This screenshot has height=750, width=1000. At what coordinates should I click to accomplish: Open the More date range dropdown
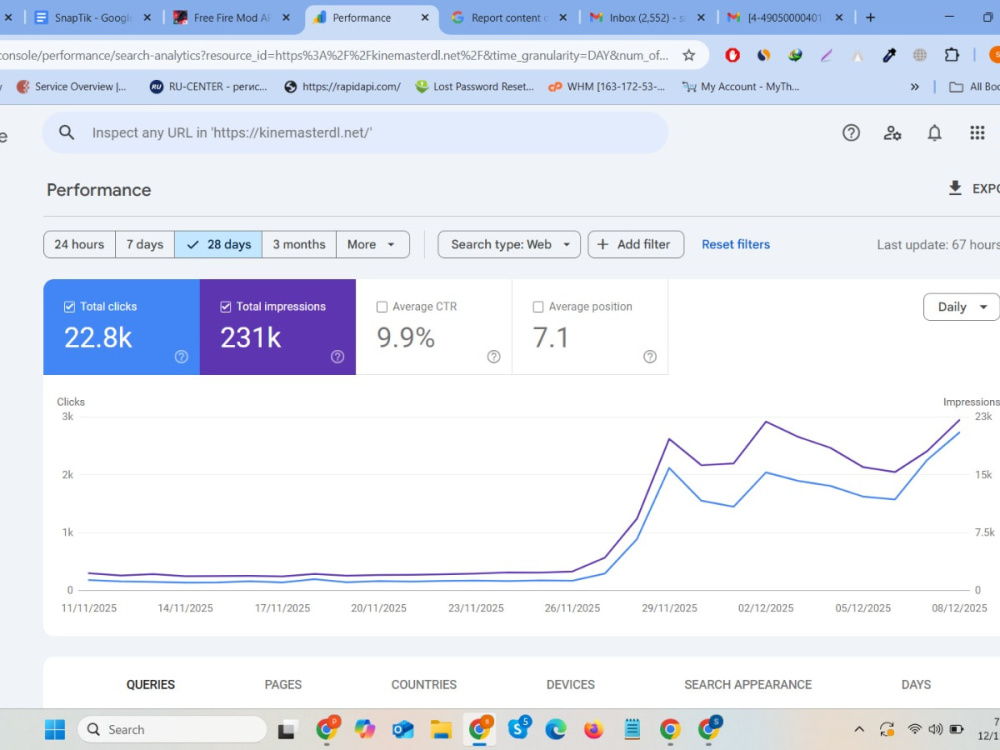pyautogui.click(x=372, y=244)
